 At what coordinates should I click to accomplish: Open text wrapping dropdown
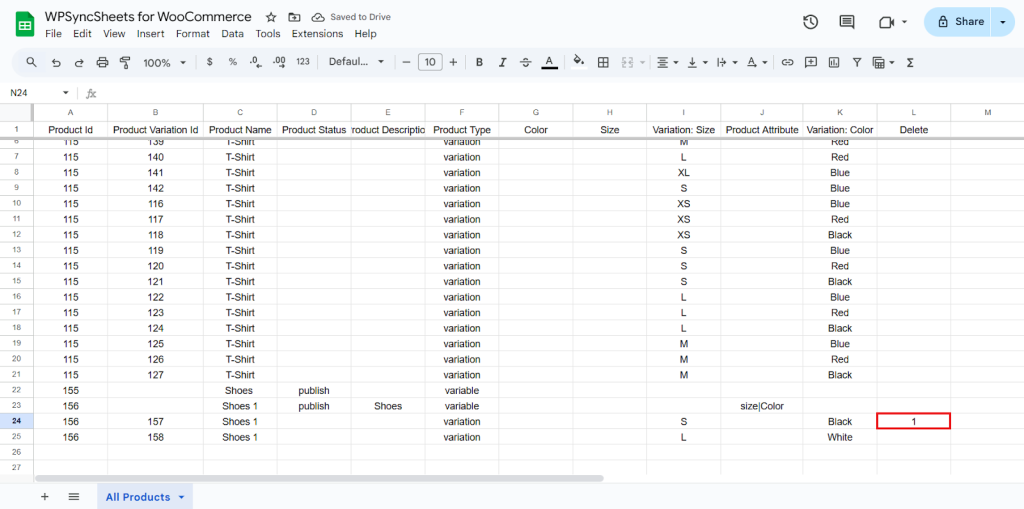727,62
